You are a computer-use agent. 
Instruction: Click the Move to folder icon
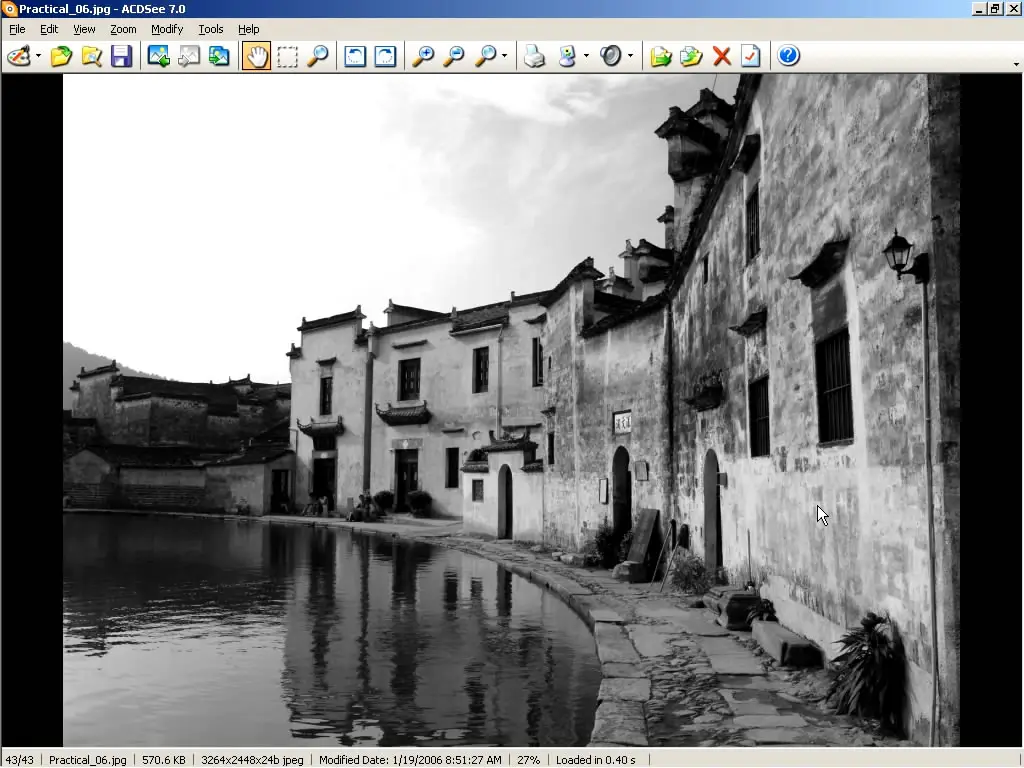(691, 56)
